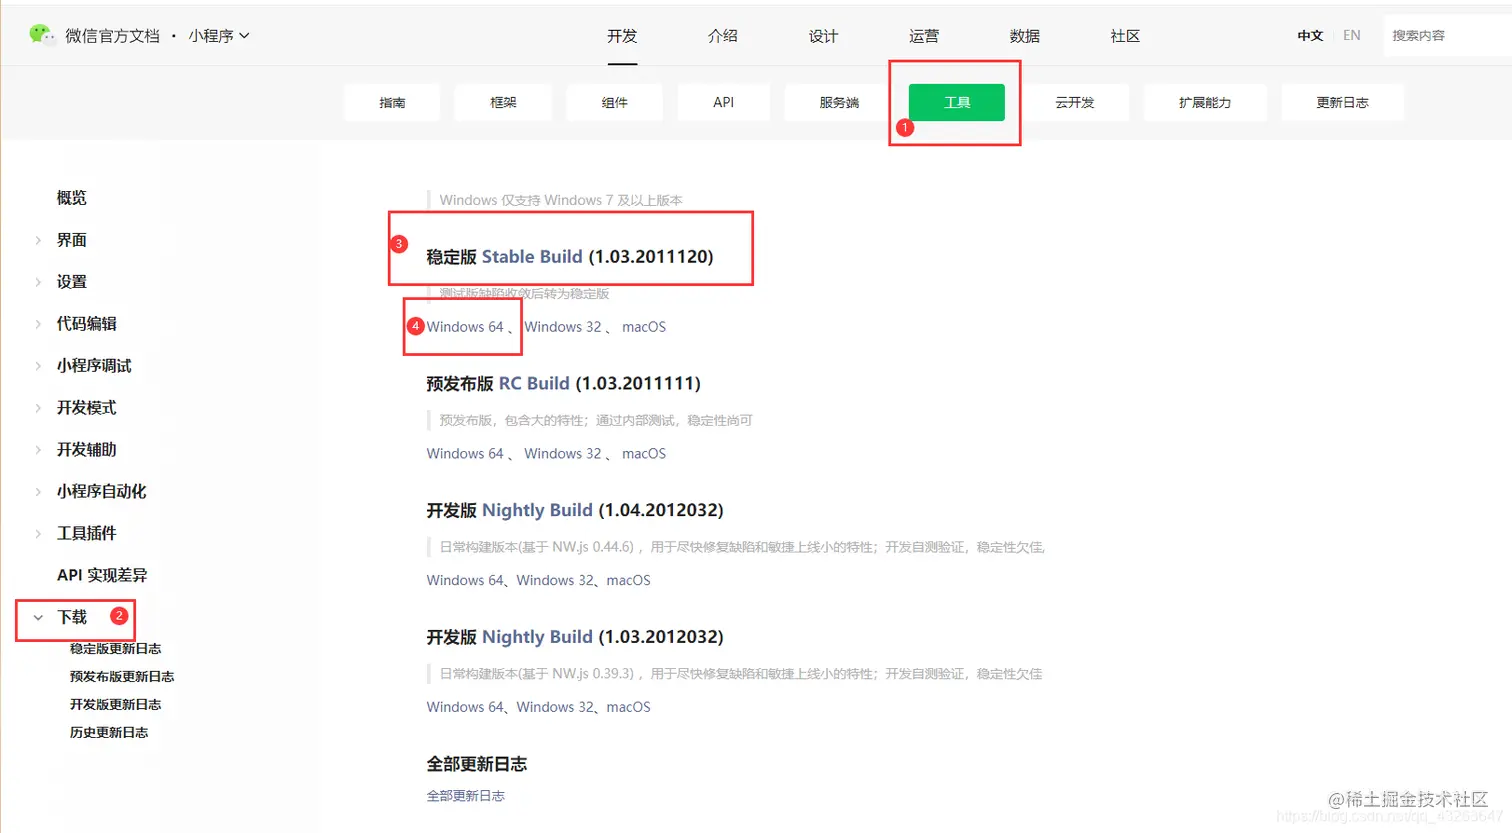Open the API sub-navigation button

coord(724,102)
